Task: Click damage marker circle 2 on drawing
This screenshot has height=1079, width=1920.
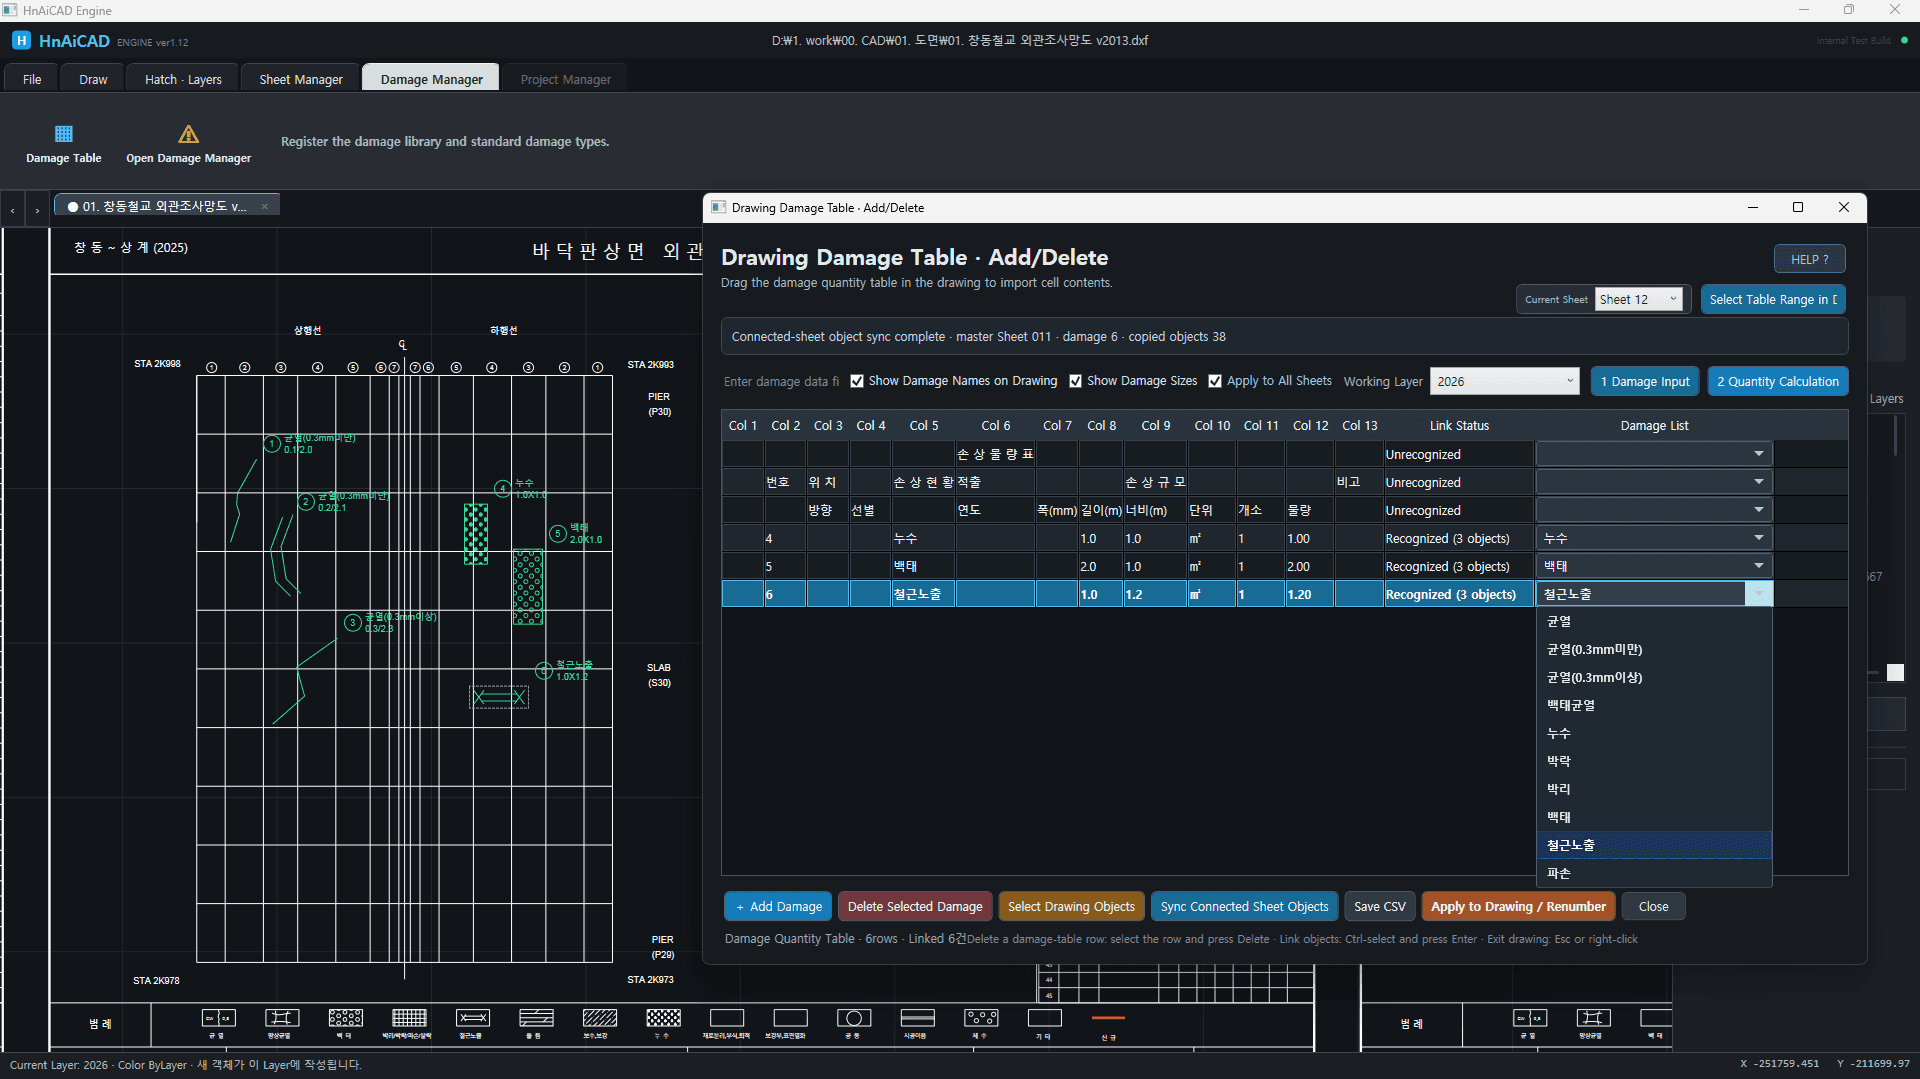Action: coord(306,502)
